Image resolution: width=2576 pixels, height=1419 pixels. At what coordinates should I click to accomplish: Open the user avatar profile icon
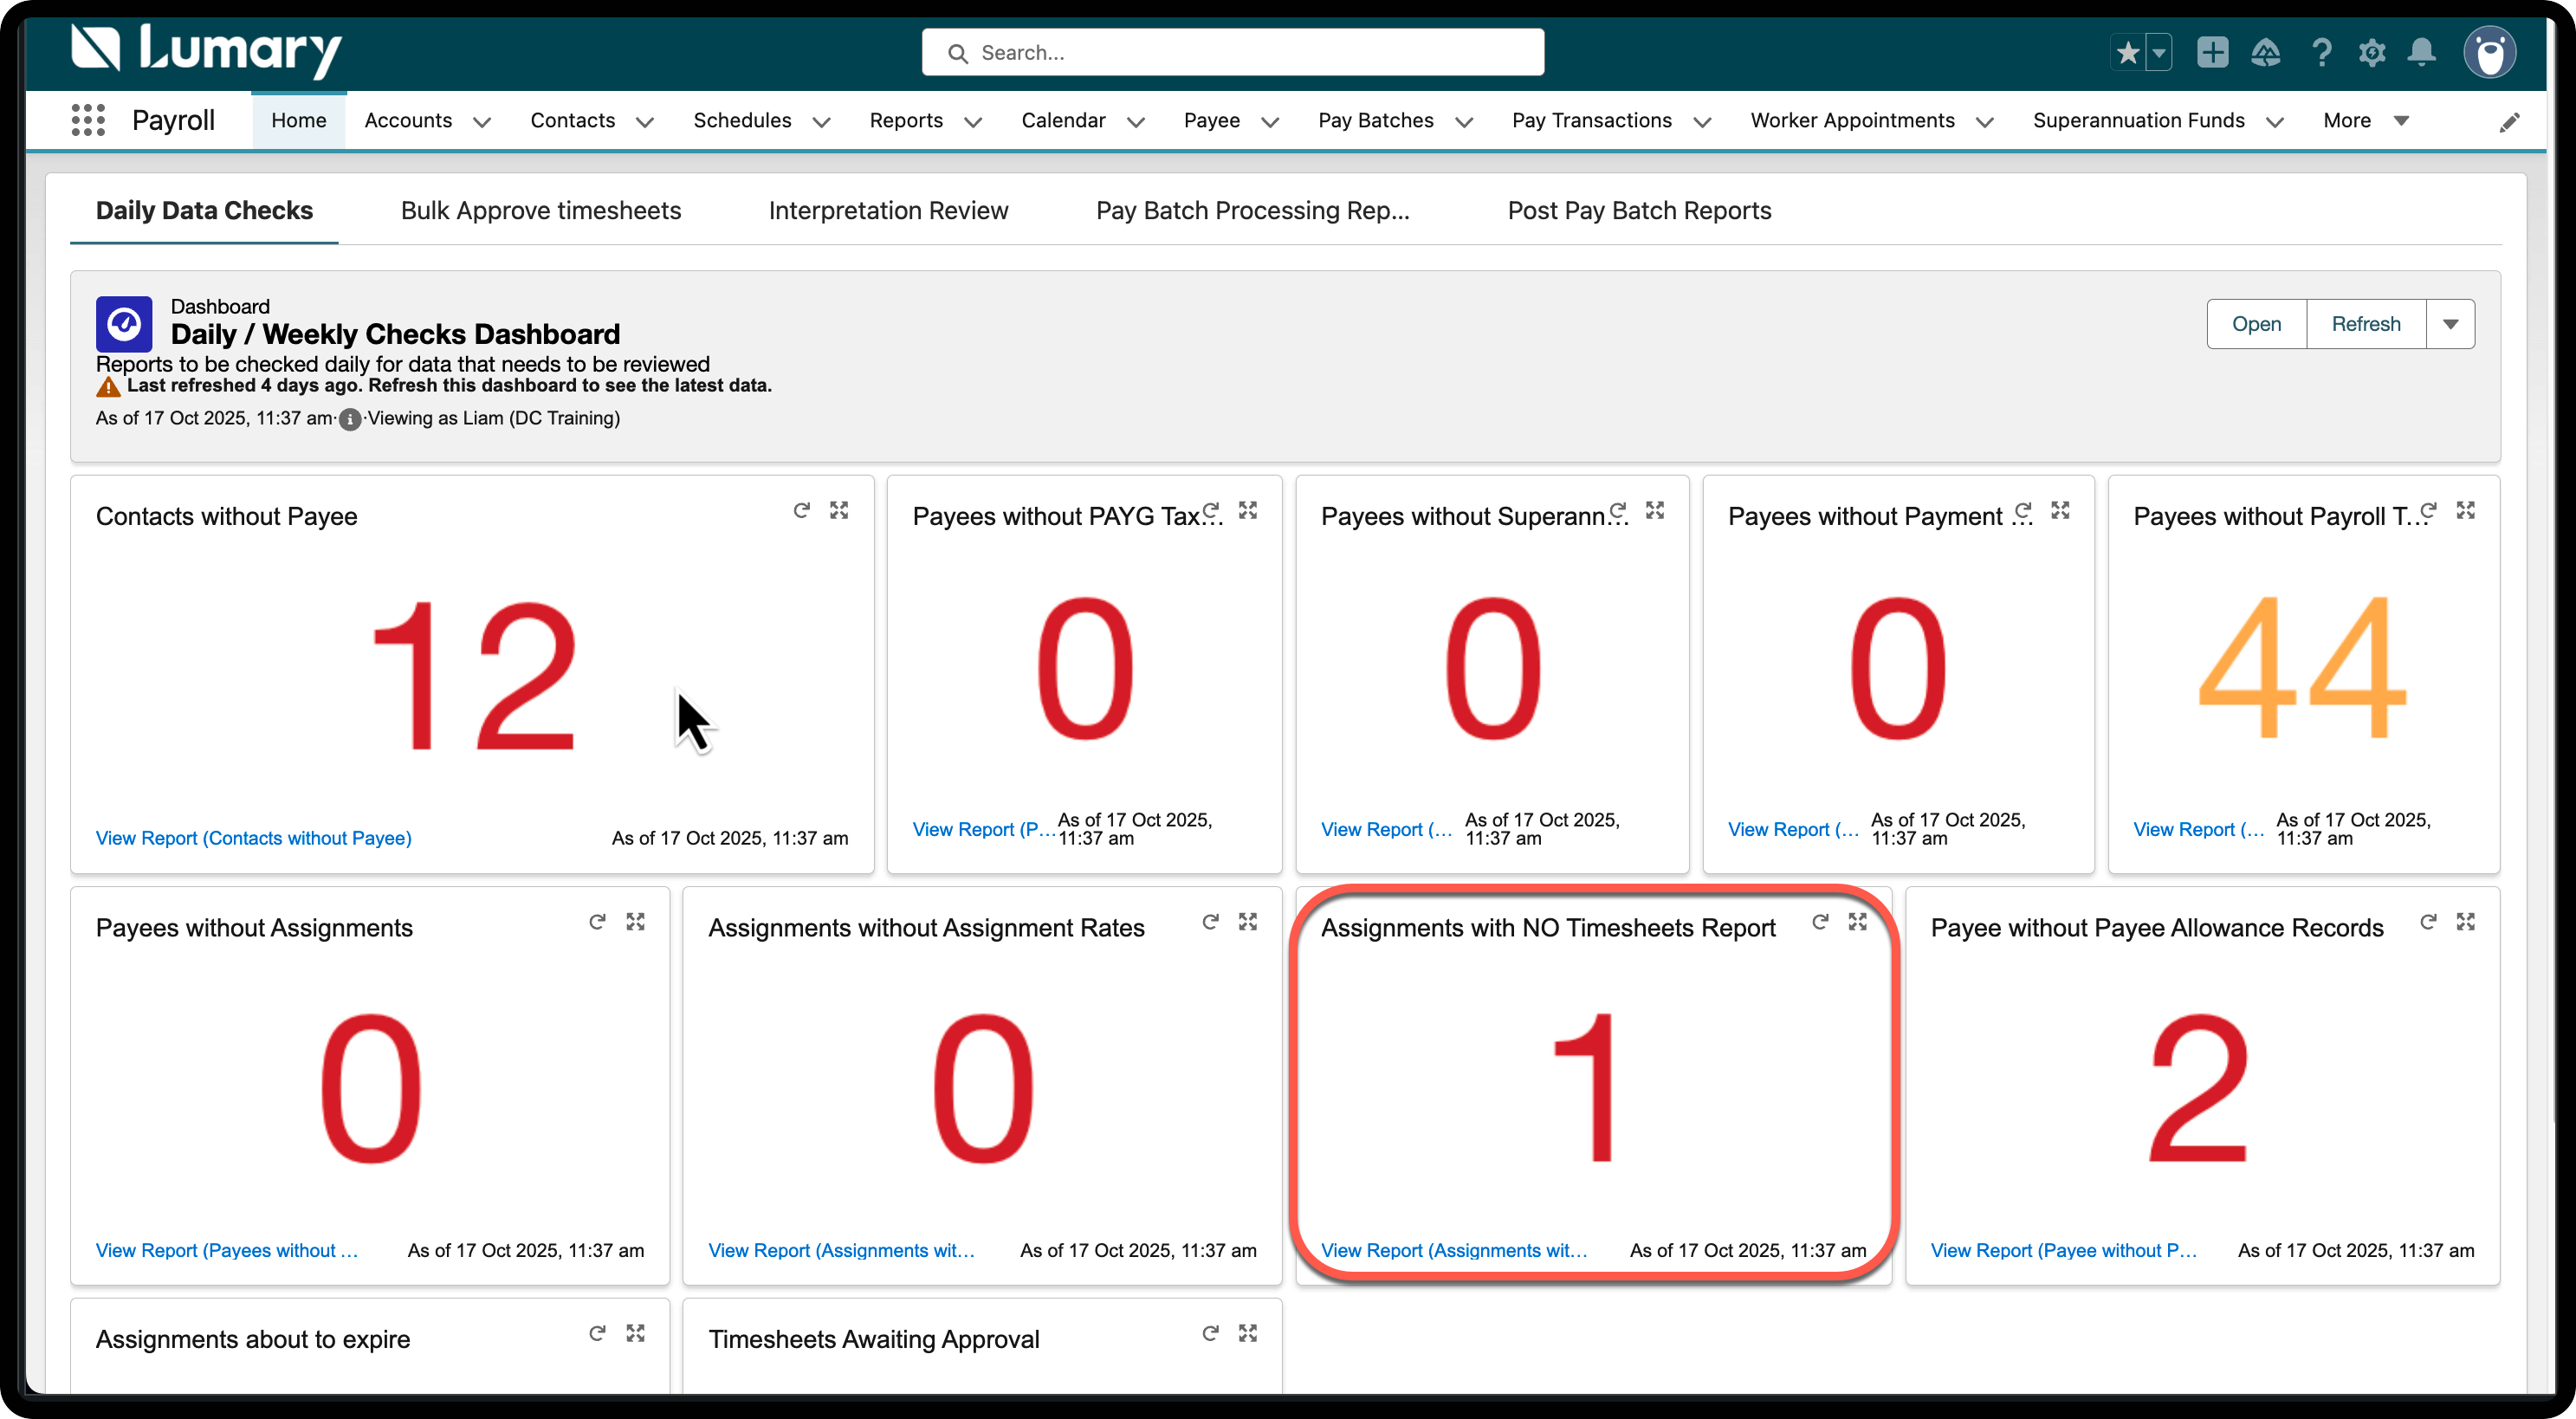pyautogui.click(x=2490, y=52)
